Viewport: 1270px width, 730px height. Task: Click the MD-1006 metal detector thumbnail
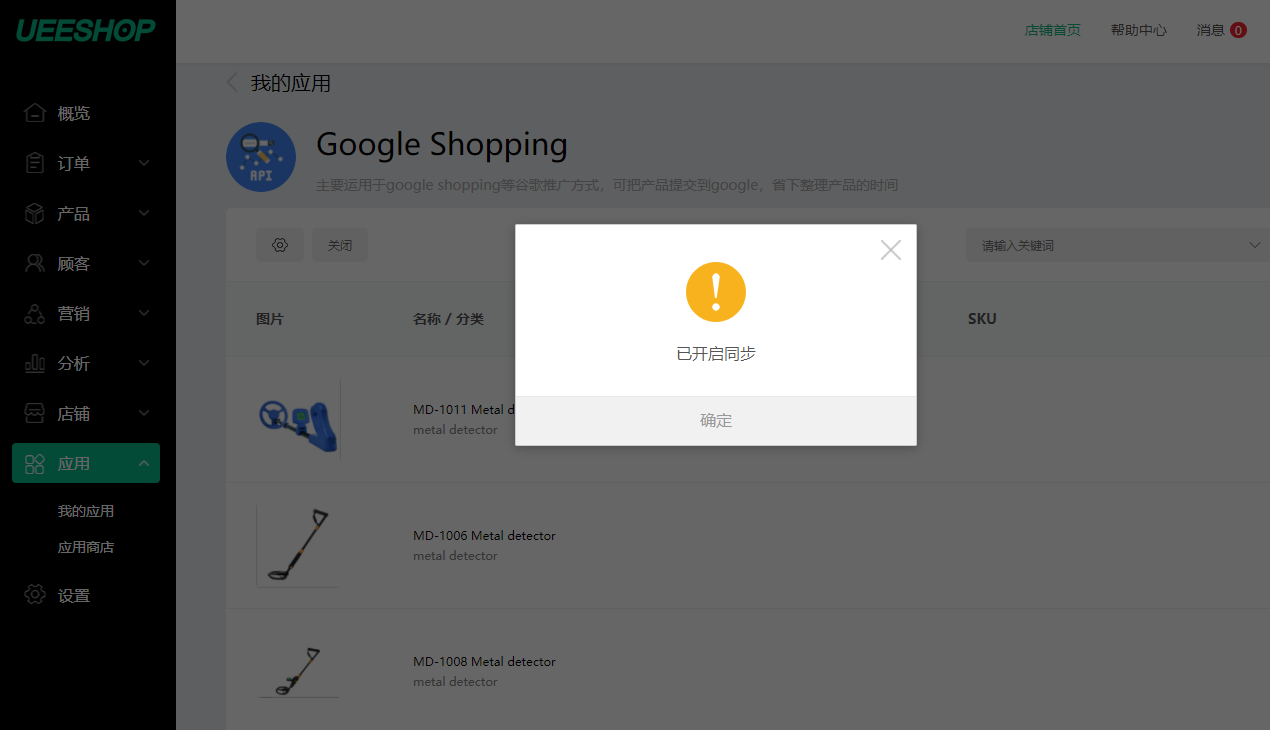pyautogui.click(x=298, y=546)
